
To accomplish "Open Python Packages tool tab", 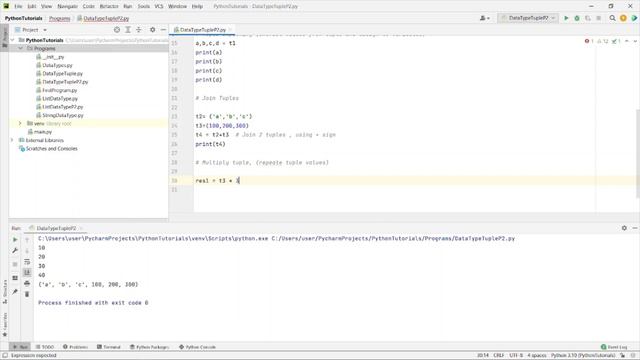I will (x=149, y=347).
